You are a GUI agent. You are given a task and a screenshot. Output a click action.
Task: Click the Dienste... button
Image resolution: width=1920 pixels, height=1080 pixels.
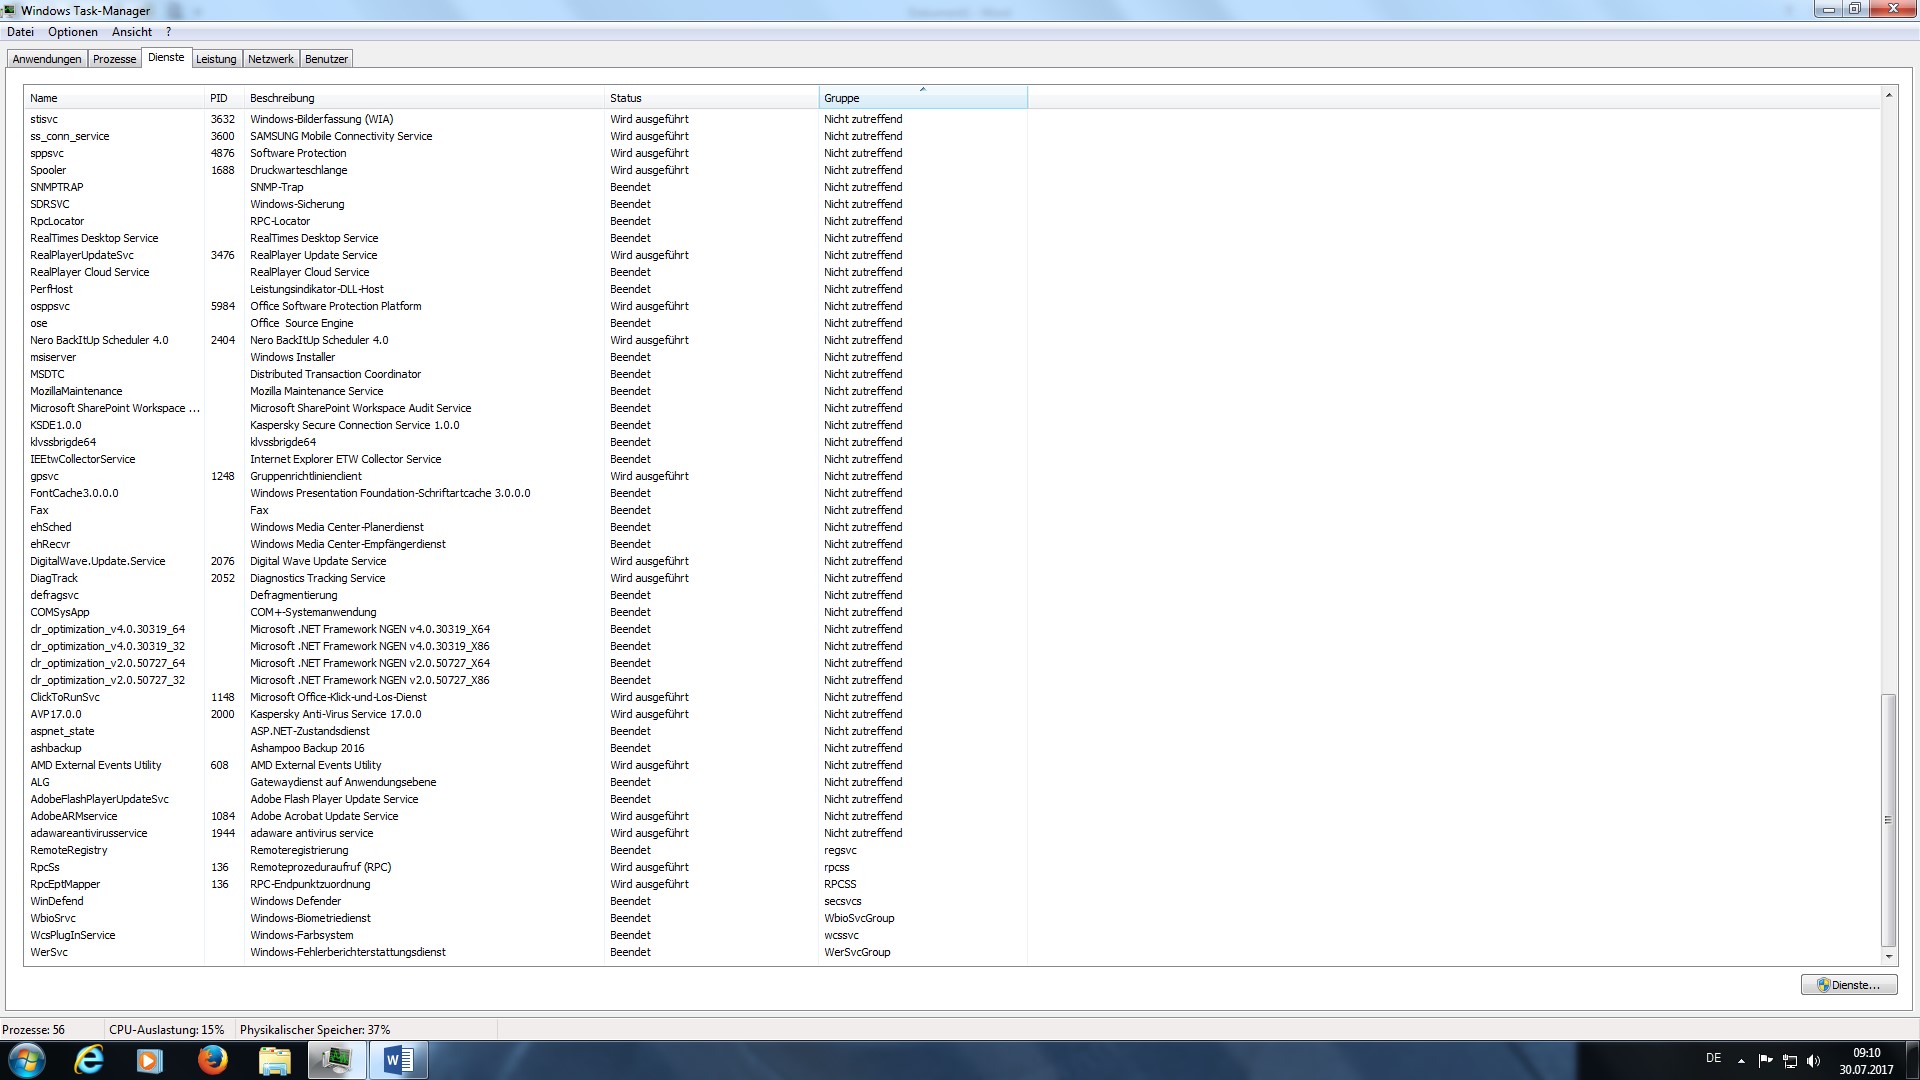pyautogui.click(x=1849, y=985)
